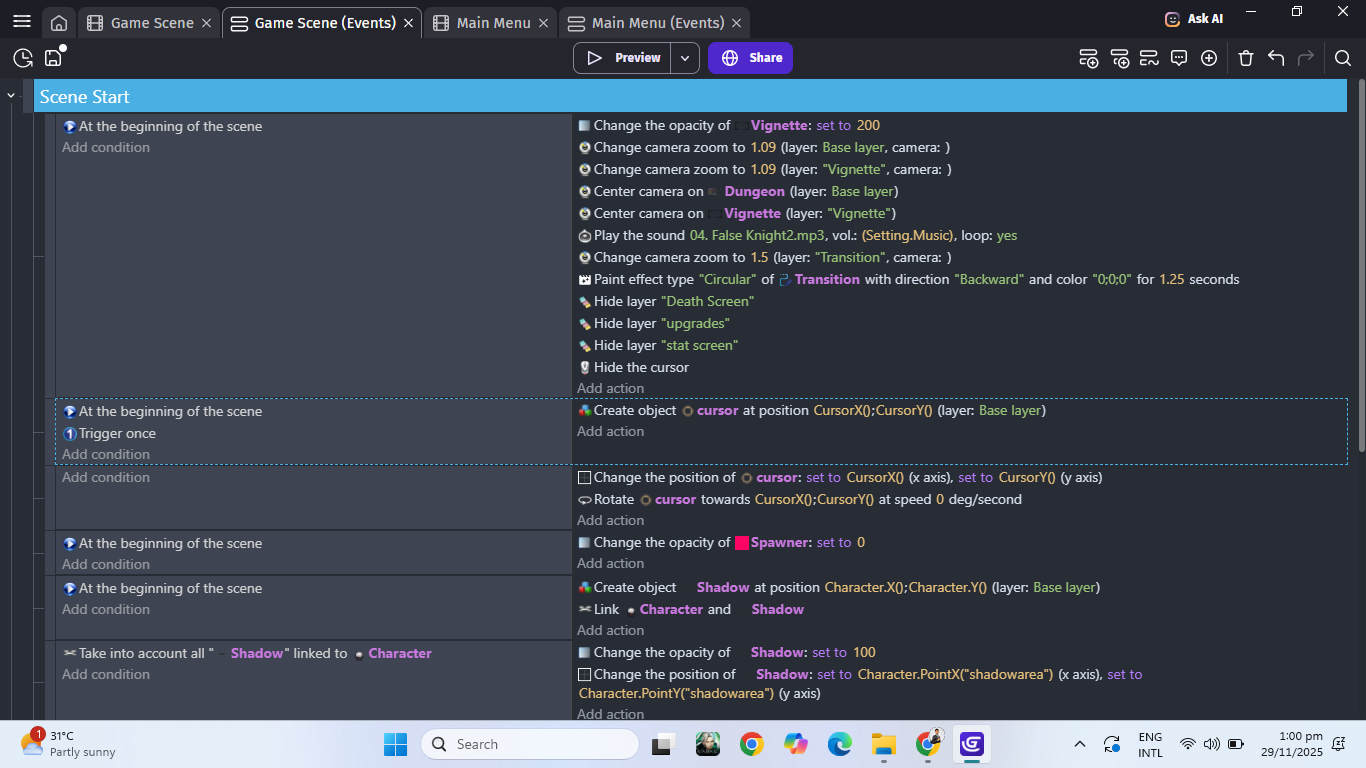Open the hamburger menu
This screenshot has height=768, width=1366.
point(22,22)
